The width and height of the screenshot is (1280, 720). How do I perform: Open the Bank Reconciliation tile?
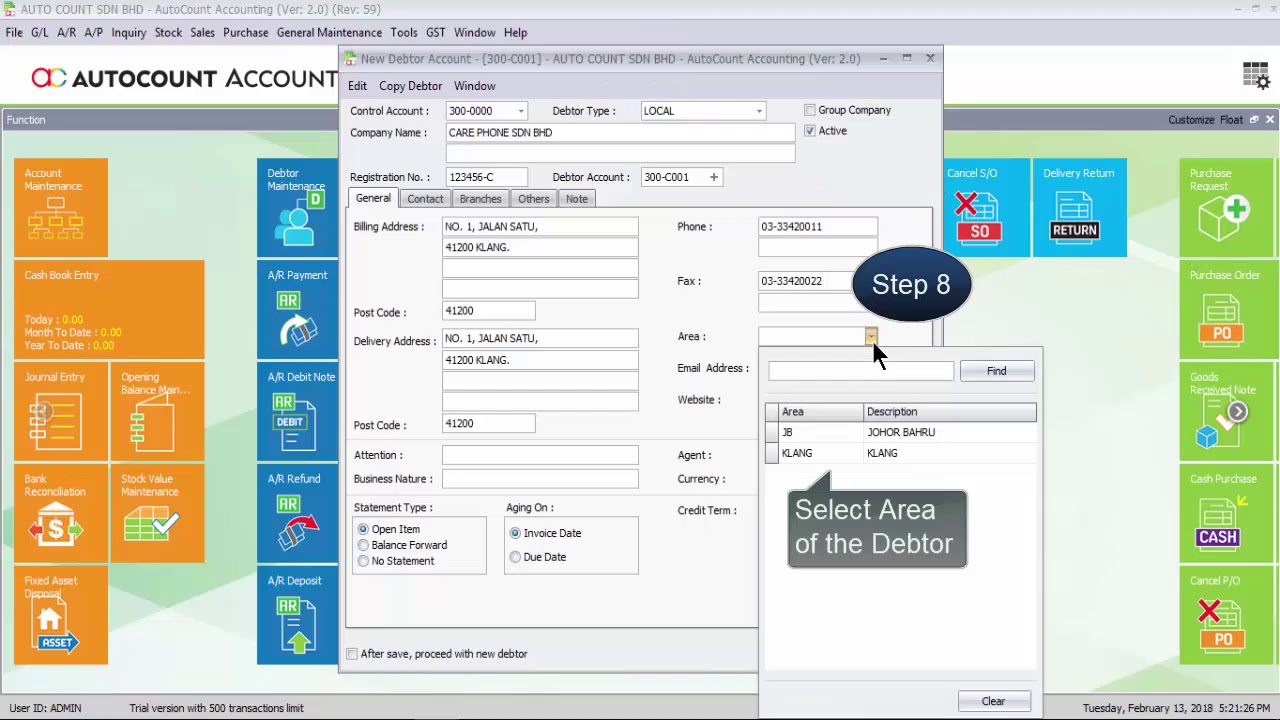[x=61, y=513]
